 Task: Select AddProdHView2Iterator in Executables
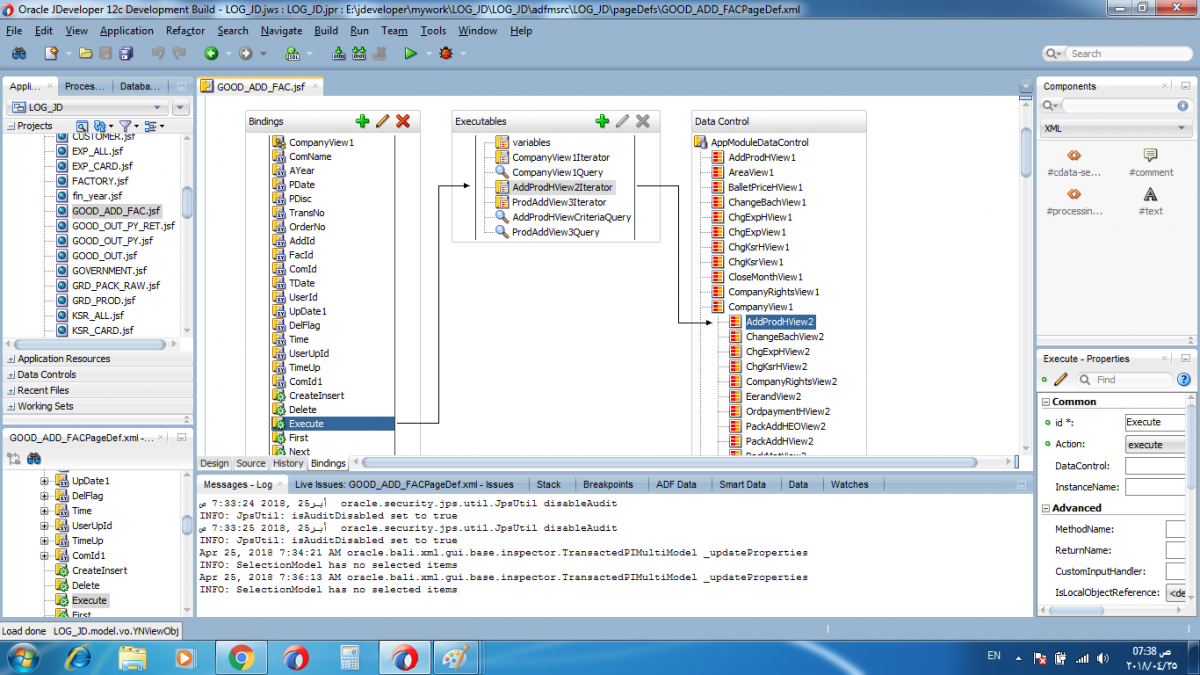(x=562, y=187)
